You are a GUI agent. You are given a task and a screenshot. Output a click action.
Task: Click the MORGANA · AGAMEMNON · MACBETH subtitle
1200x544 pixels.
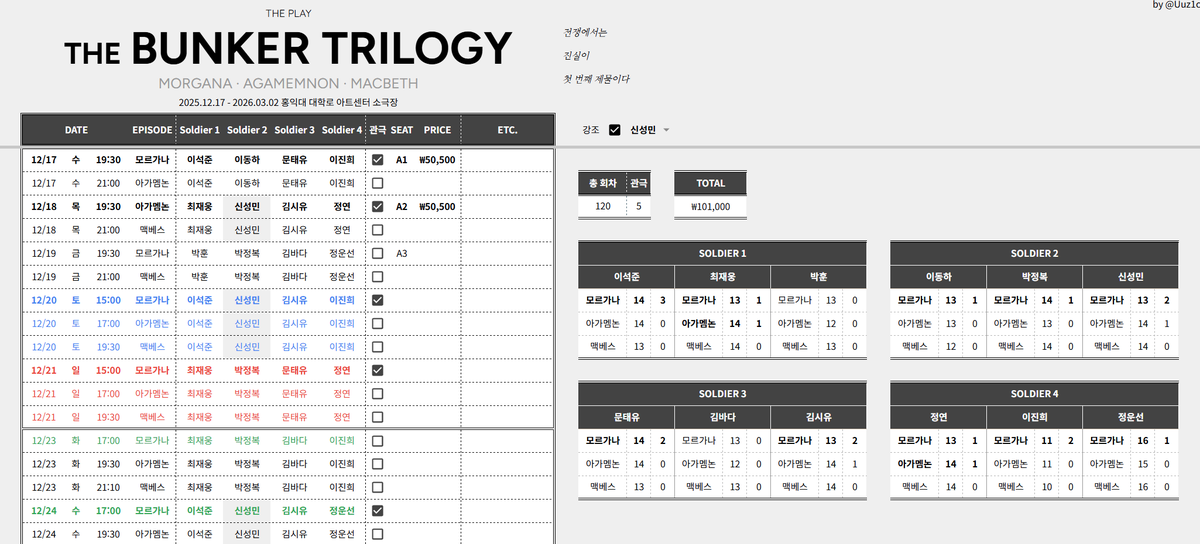point(288,84)
